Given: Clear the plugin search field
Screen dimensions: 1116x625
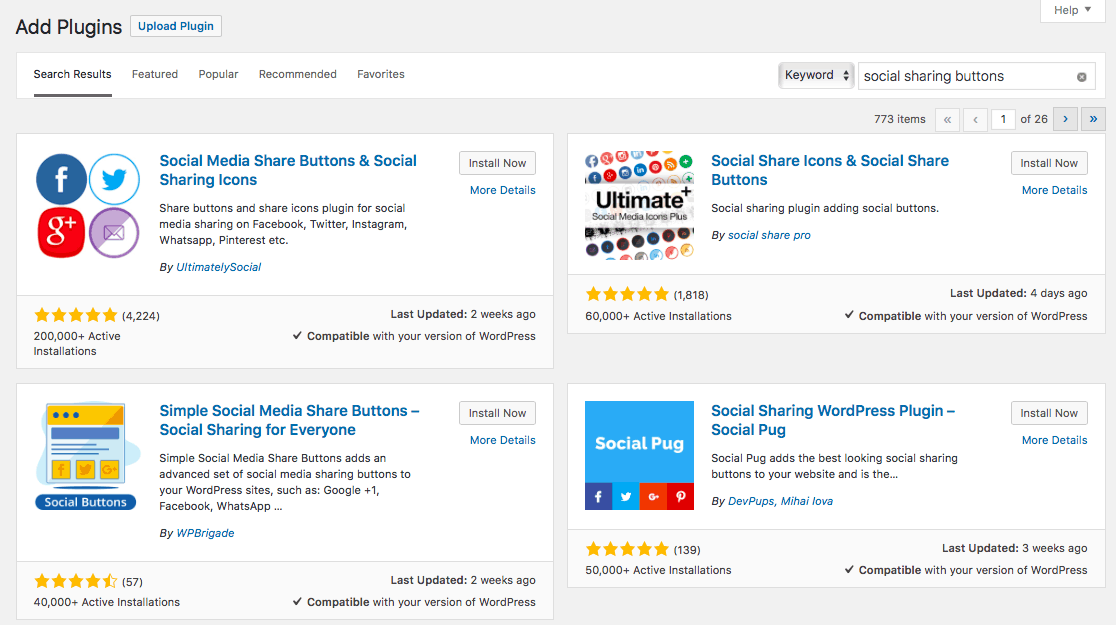Looking at the screenshot, I should click(1081, 77).
